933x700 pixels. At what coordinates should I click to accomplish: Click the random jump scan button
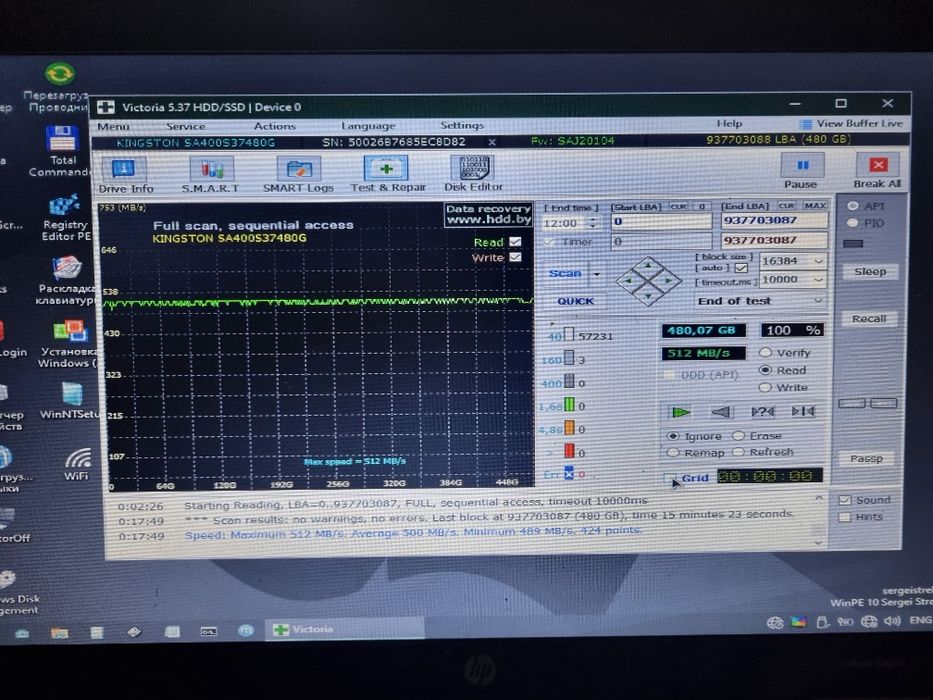pyautogui.click(x=762, y=411)
